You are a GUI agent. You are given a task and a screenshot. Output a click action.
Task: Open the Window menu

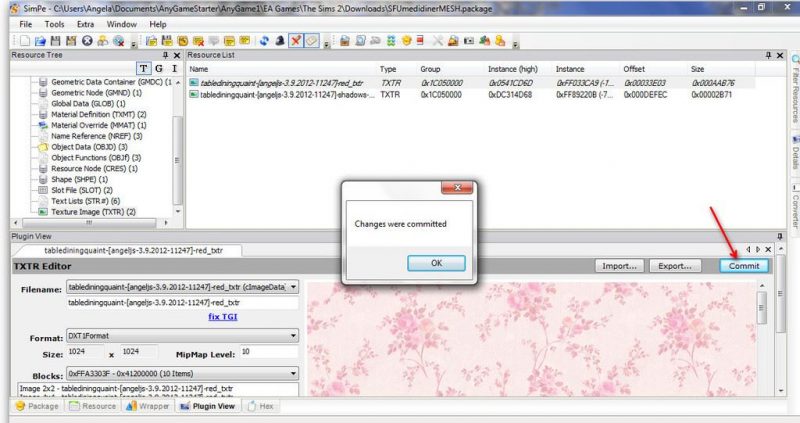coord(121,24)
